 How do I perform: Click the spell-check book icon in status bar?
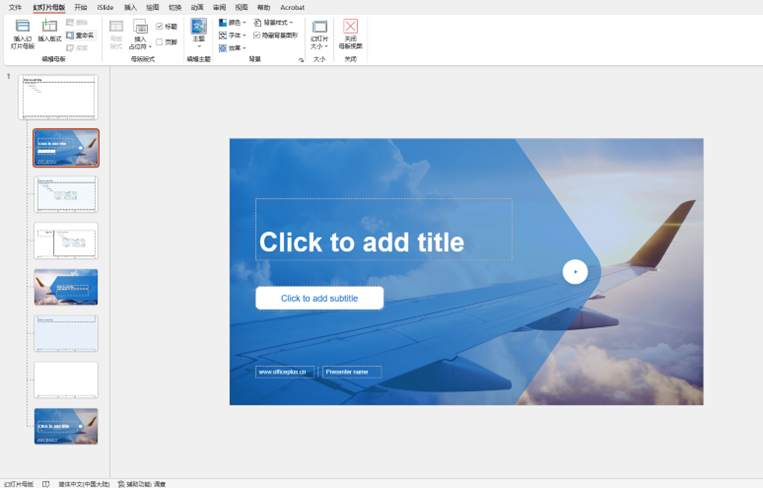click(x=46, y=484)
